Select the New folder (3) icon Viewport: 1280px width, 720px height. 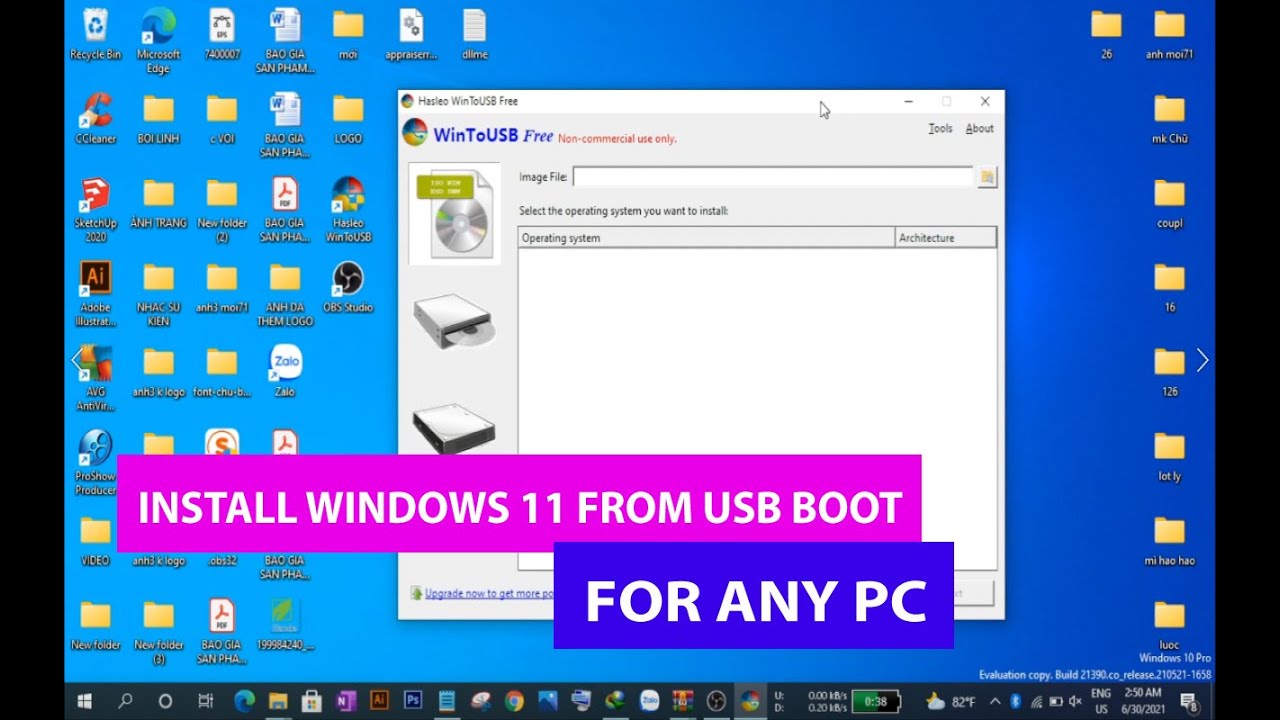coord(158,631)
